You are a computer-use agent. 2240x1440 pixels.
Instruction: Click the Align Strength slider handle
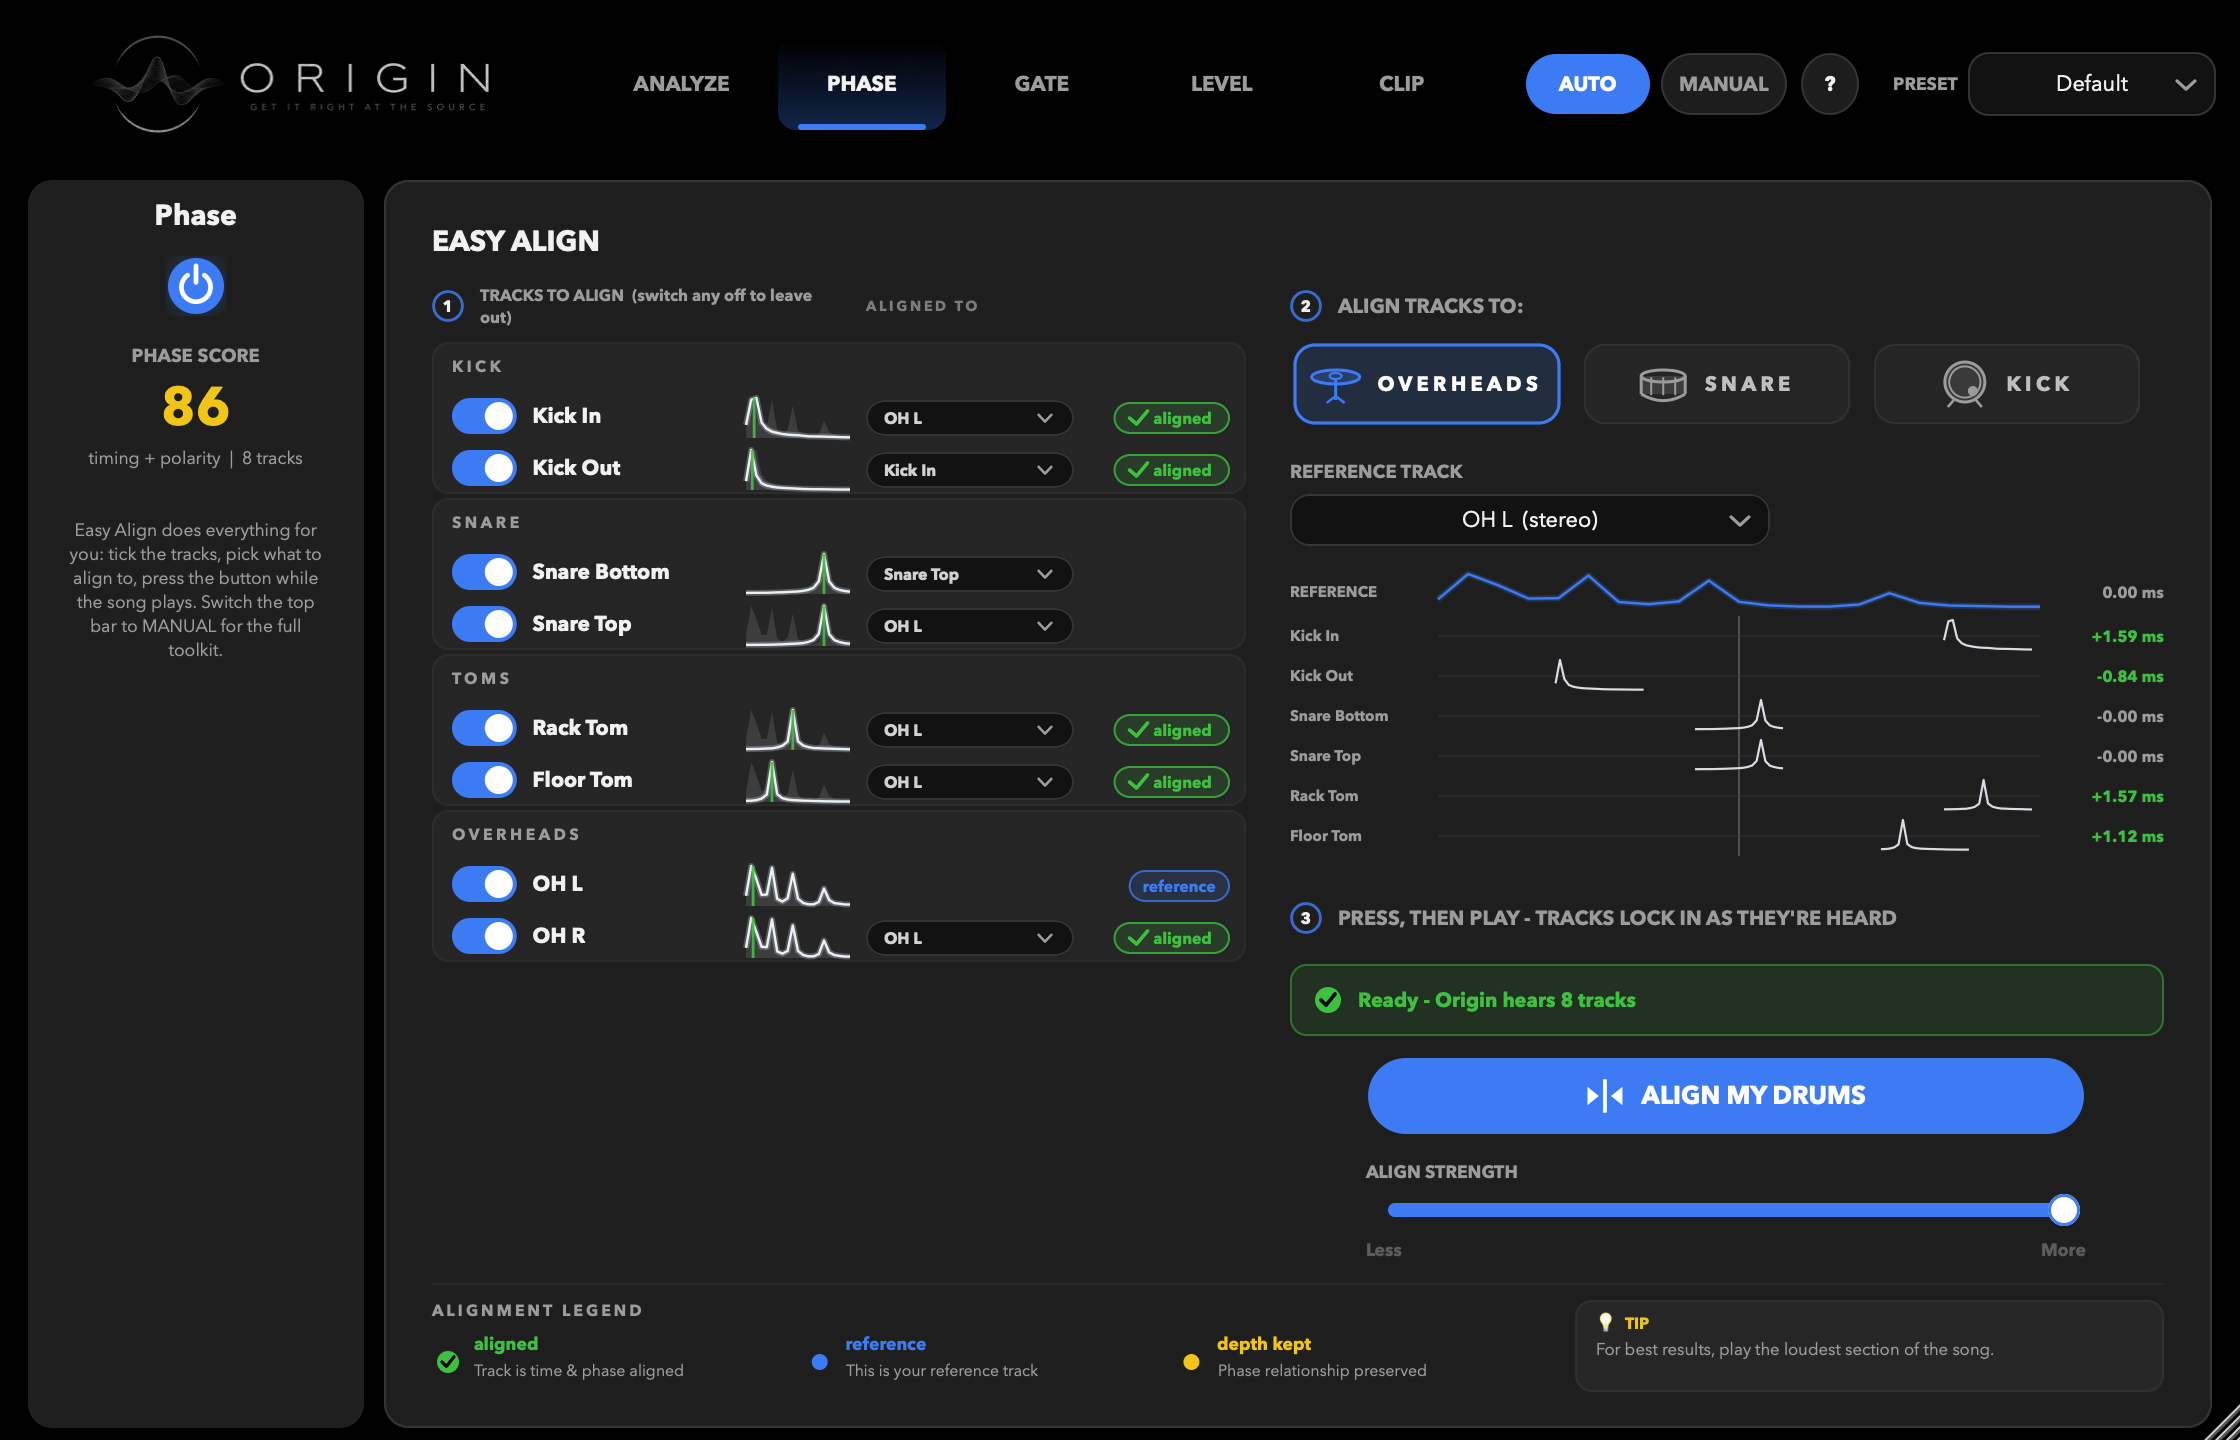[2063, 1210]
